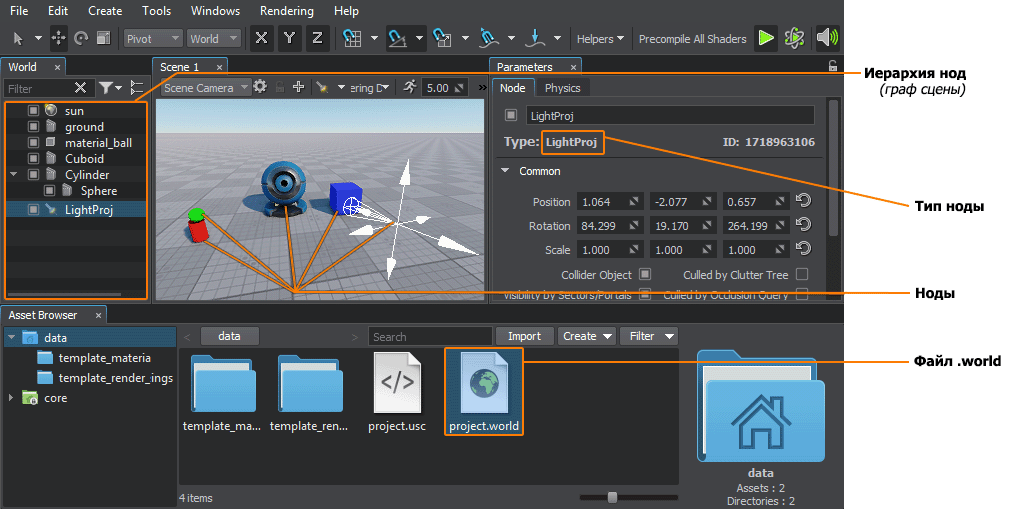Toggle the speaker sound icon in toolbar
Viewport: 1014px width, 510px height.
coord(826,39)
